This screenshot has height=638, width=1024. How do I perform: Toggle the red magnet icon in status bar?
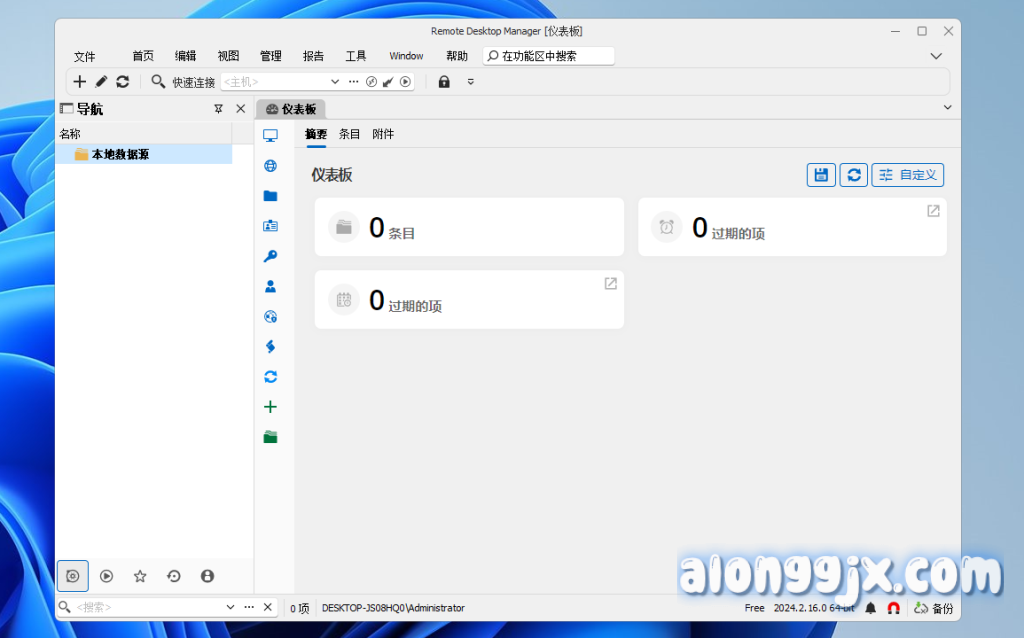pos(894,608)
